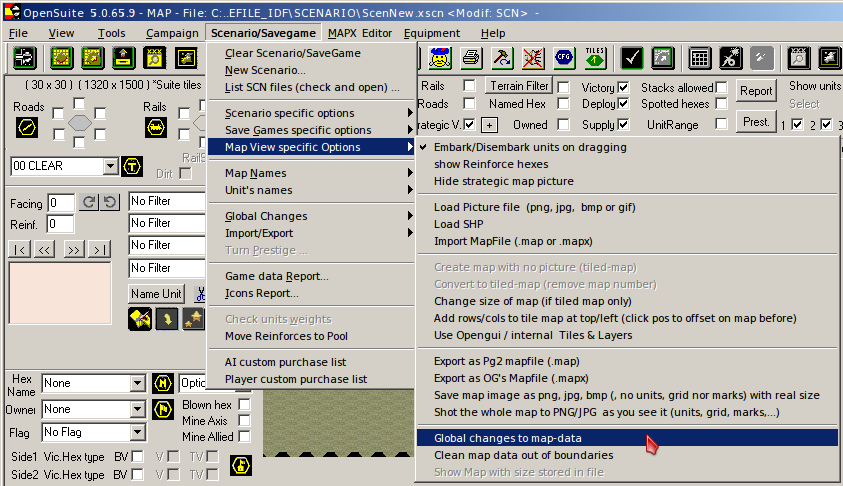Click the yellow-faced soldier toolbar icon
The width and height of the screenshot is (843, 486).
(440, 58)
